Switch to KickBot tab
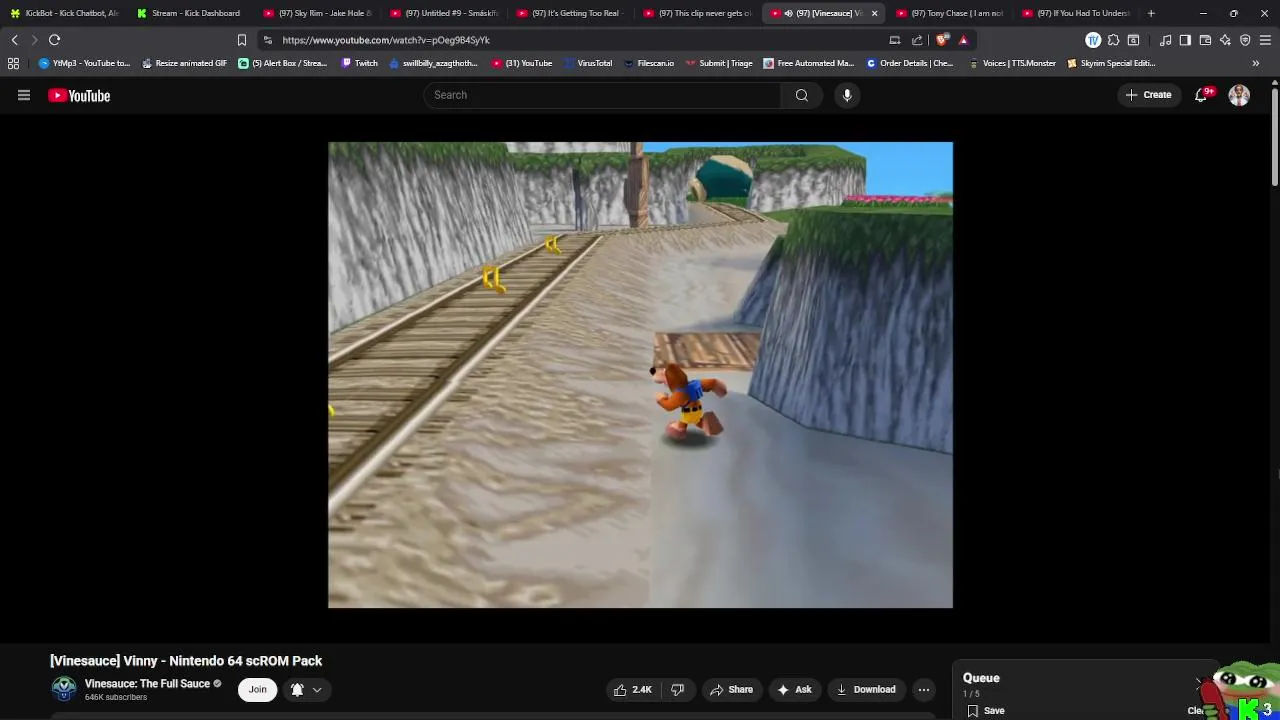The width and height of the screenshot is (1280, 720). (64, 13)
